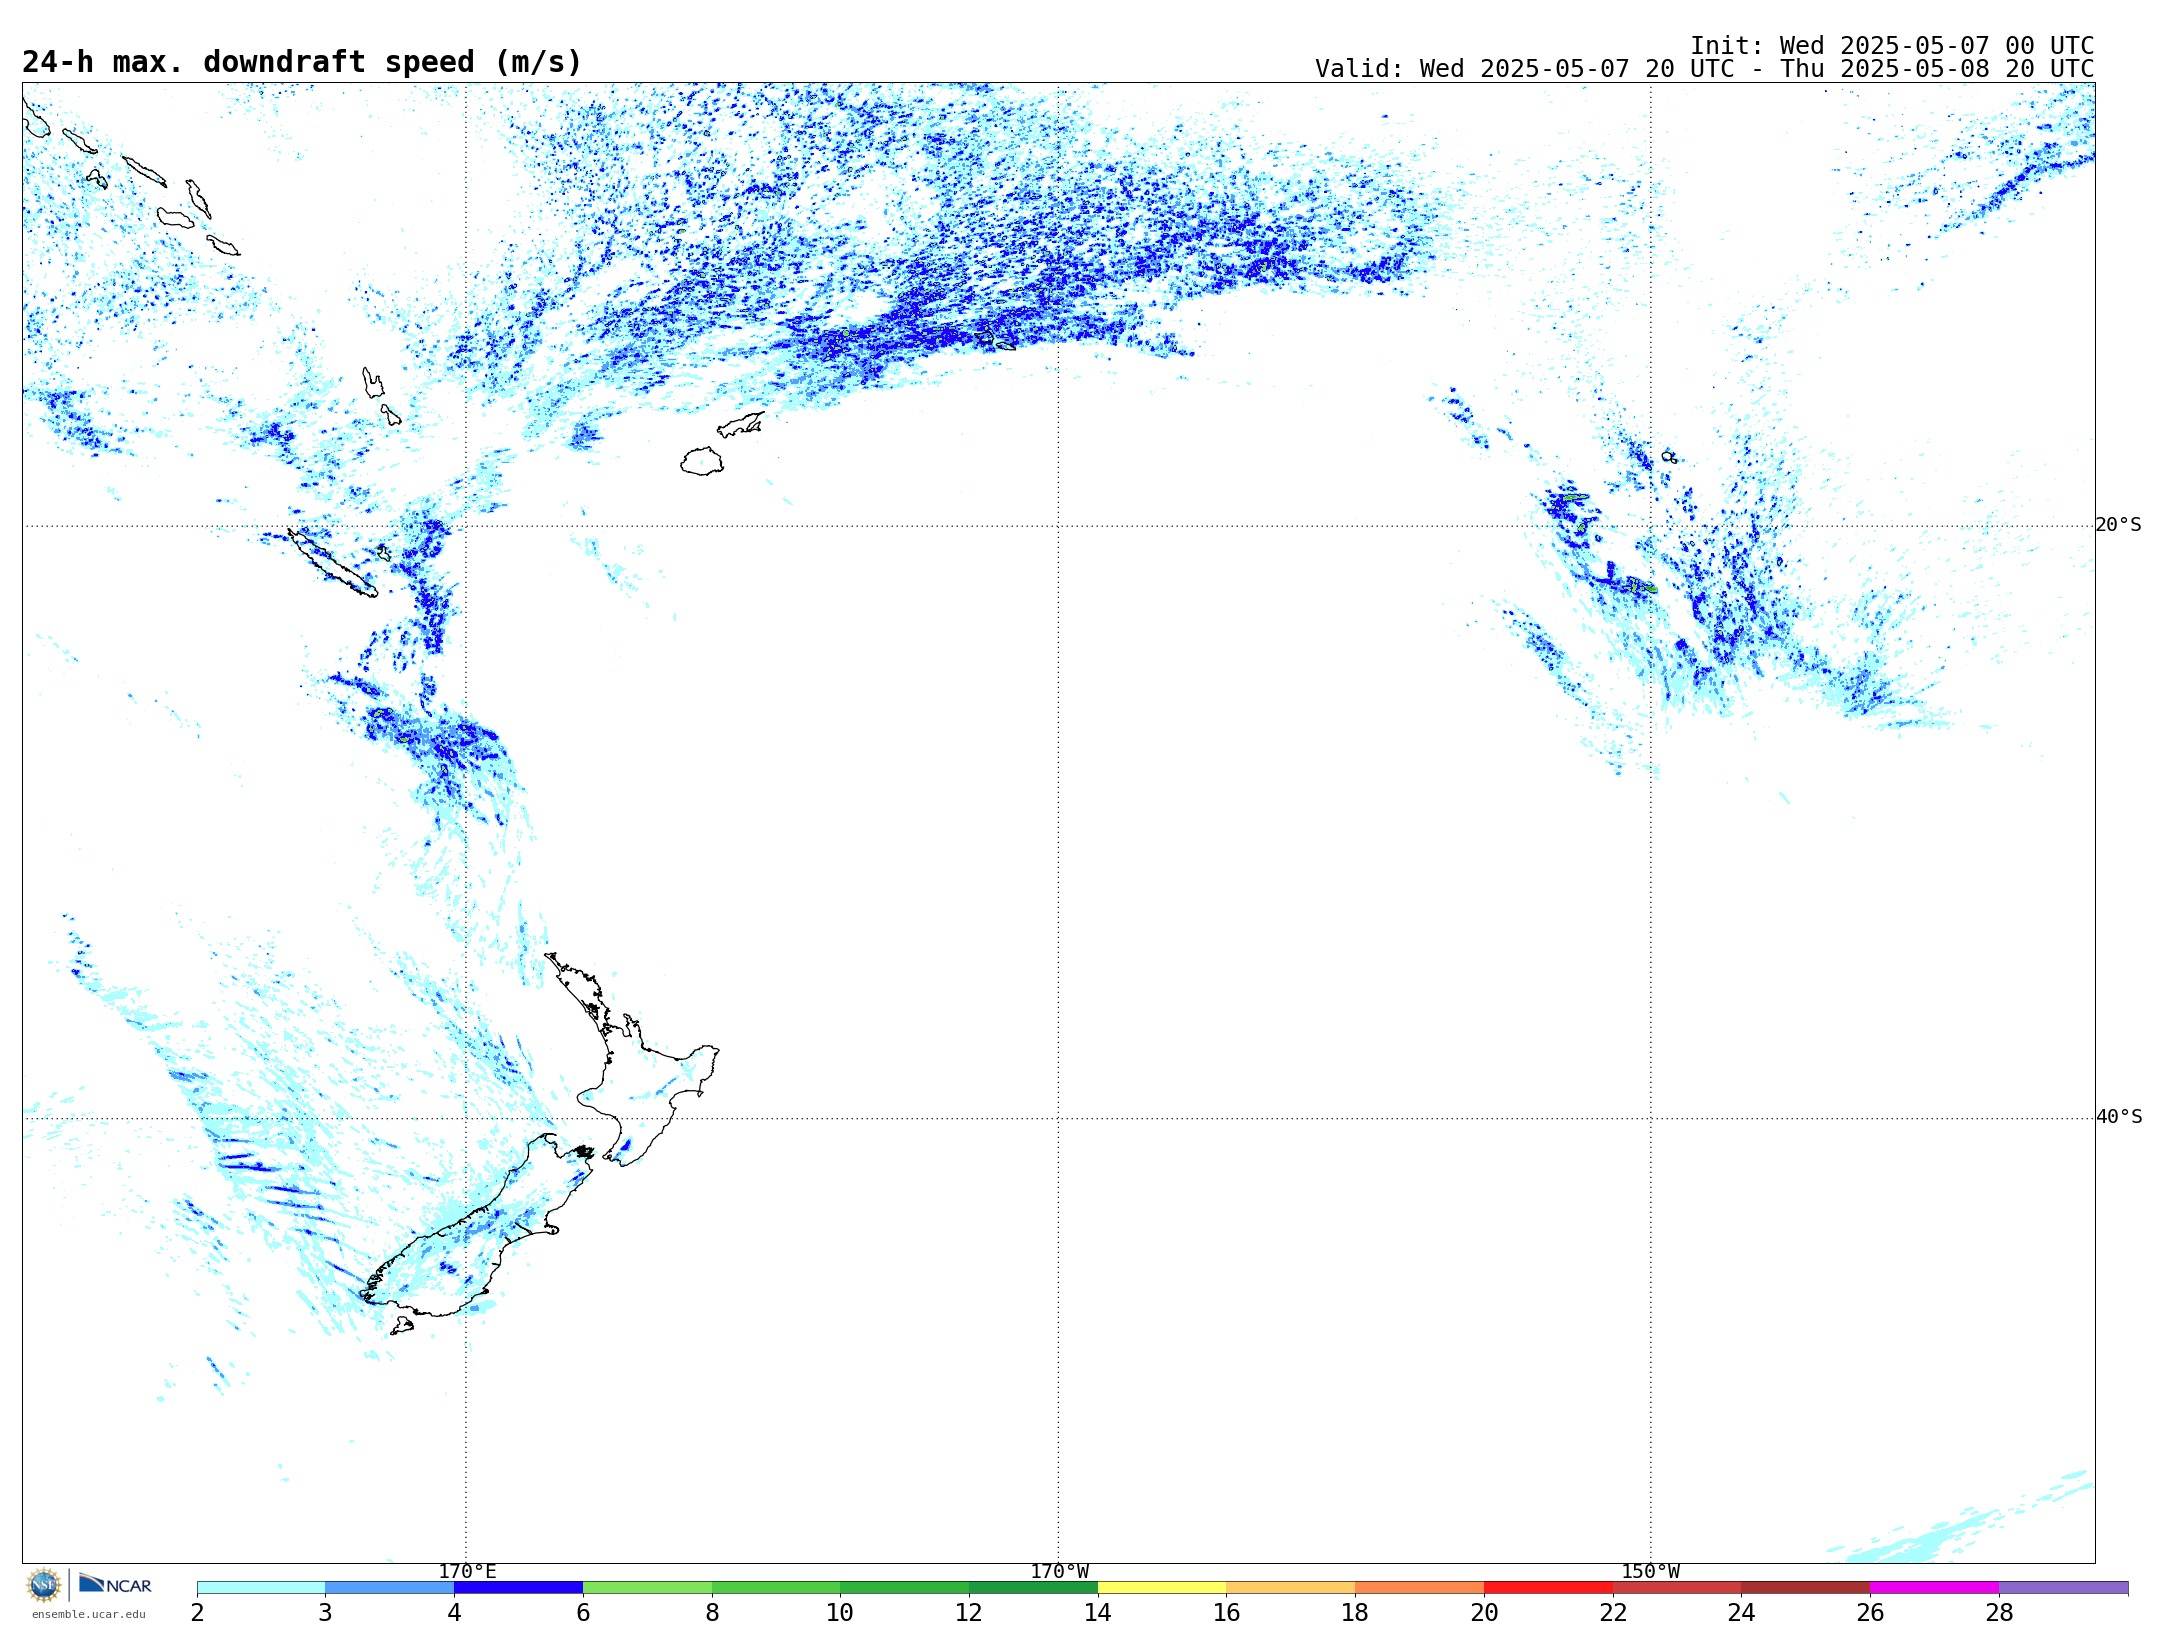Click the 170°W longitude label
The image size is (2160, 1626).
coord(1059,1572)
